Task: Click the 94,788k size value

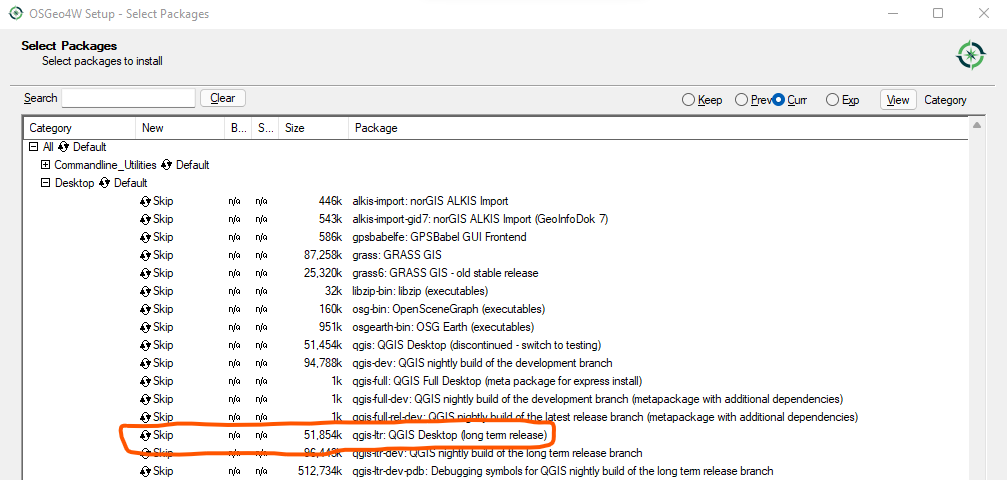Action: pyautogui.click(x=322, y=363)
